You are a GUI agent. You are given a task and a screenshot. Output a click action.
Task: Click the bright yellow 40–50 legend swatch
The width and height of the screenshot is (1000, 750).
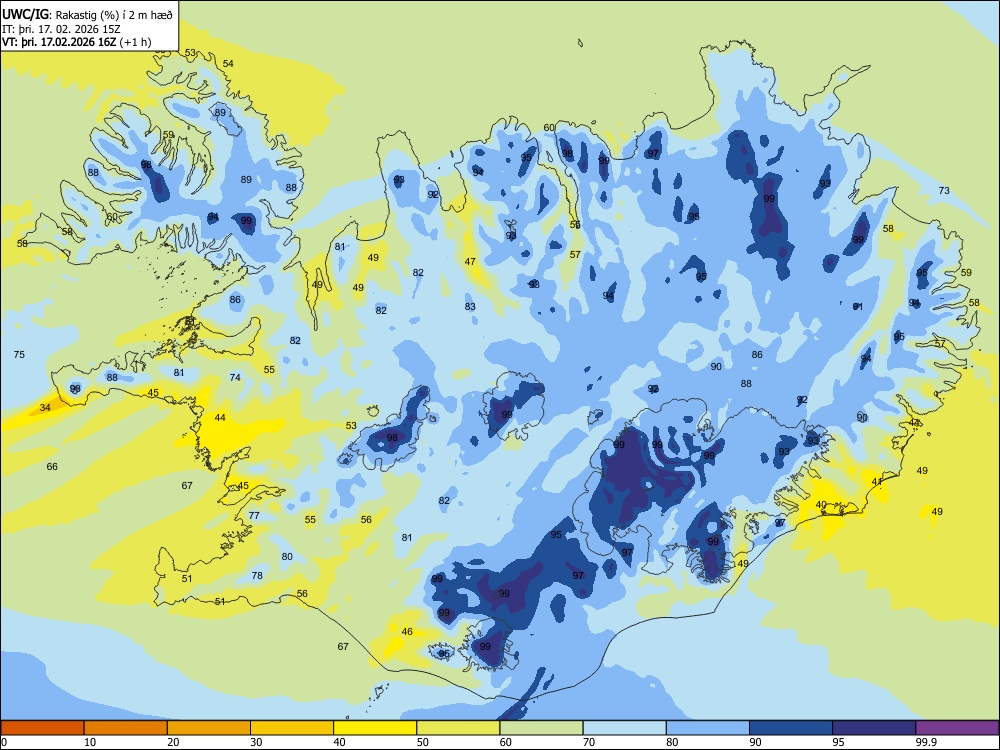click(x=375, y=728)
